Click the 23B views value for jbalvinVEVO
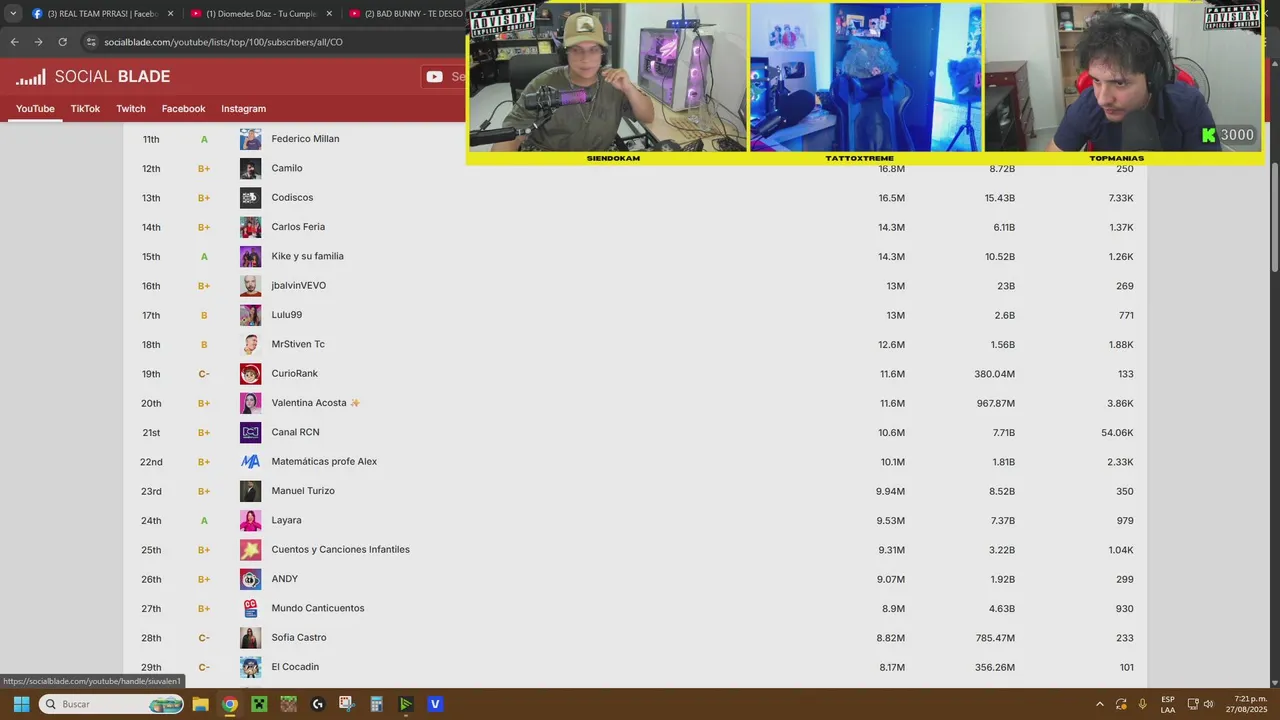 1005,286
